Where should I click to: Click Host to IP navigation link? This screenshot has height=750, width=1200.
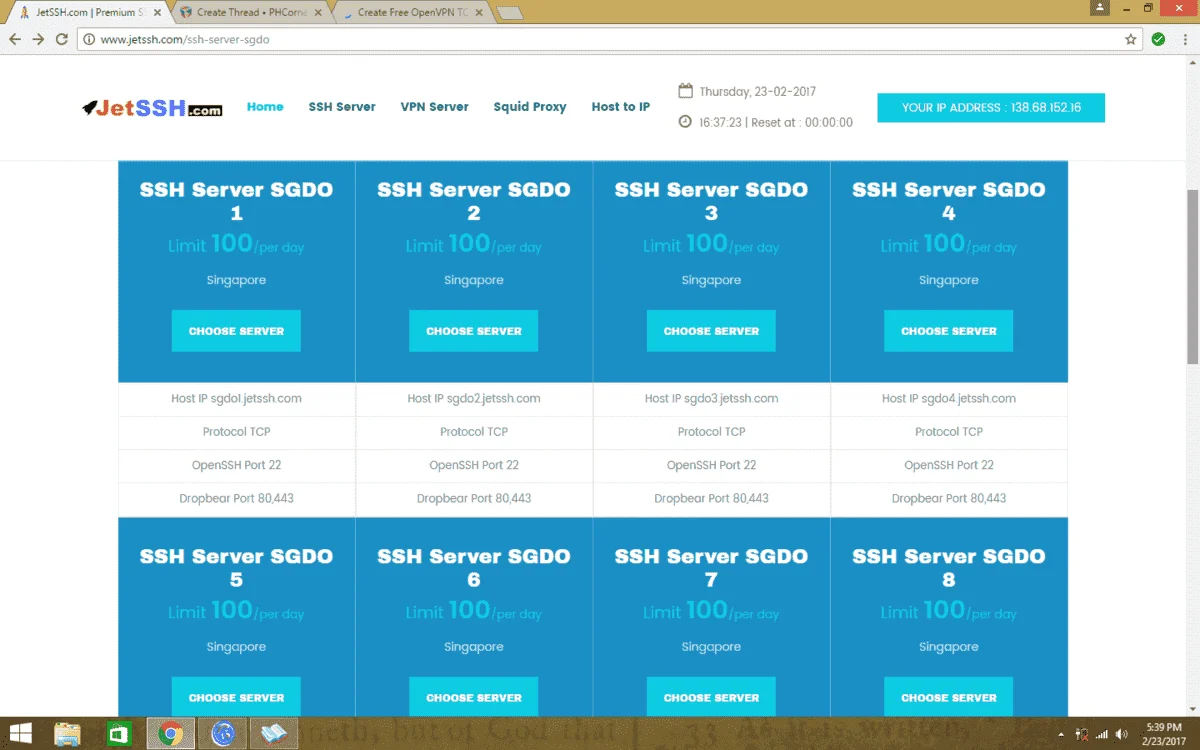(621, 107)
